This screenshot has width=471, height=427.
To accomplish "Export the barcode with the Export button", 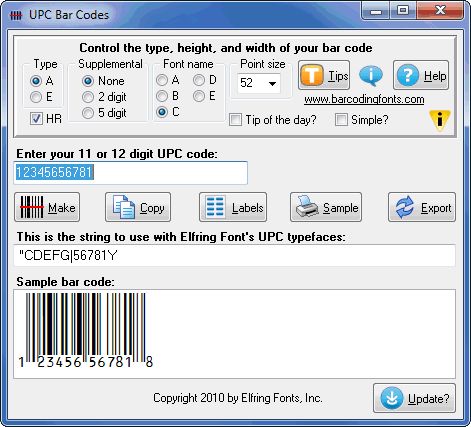I will point(422,207).
